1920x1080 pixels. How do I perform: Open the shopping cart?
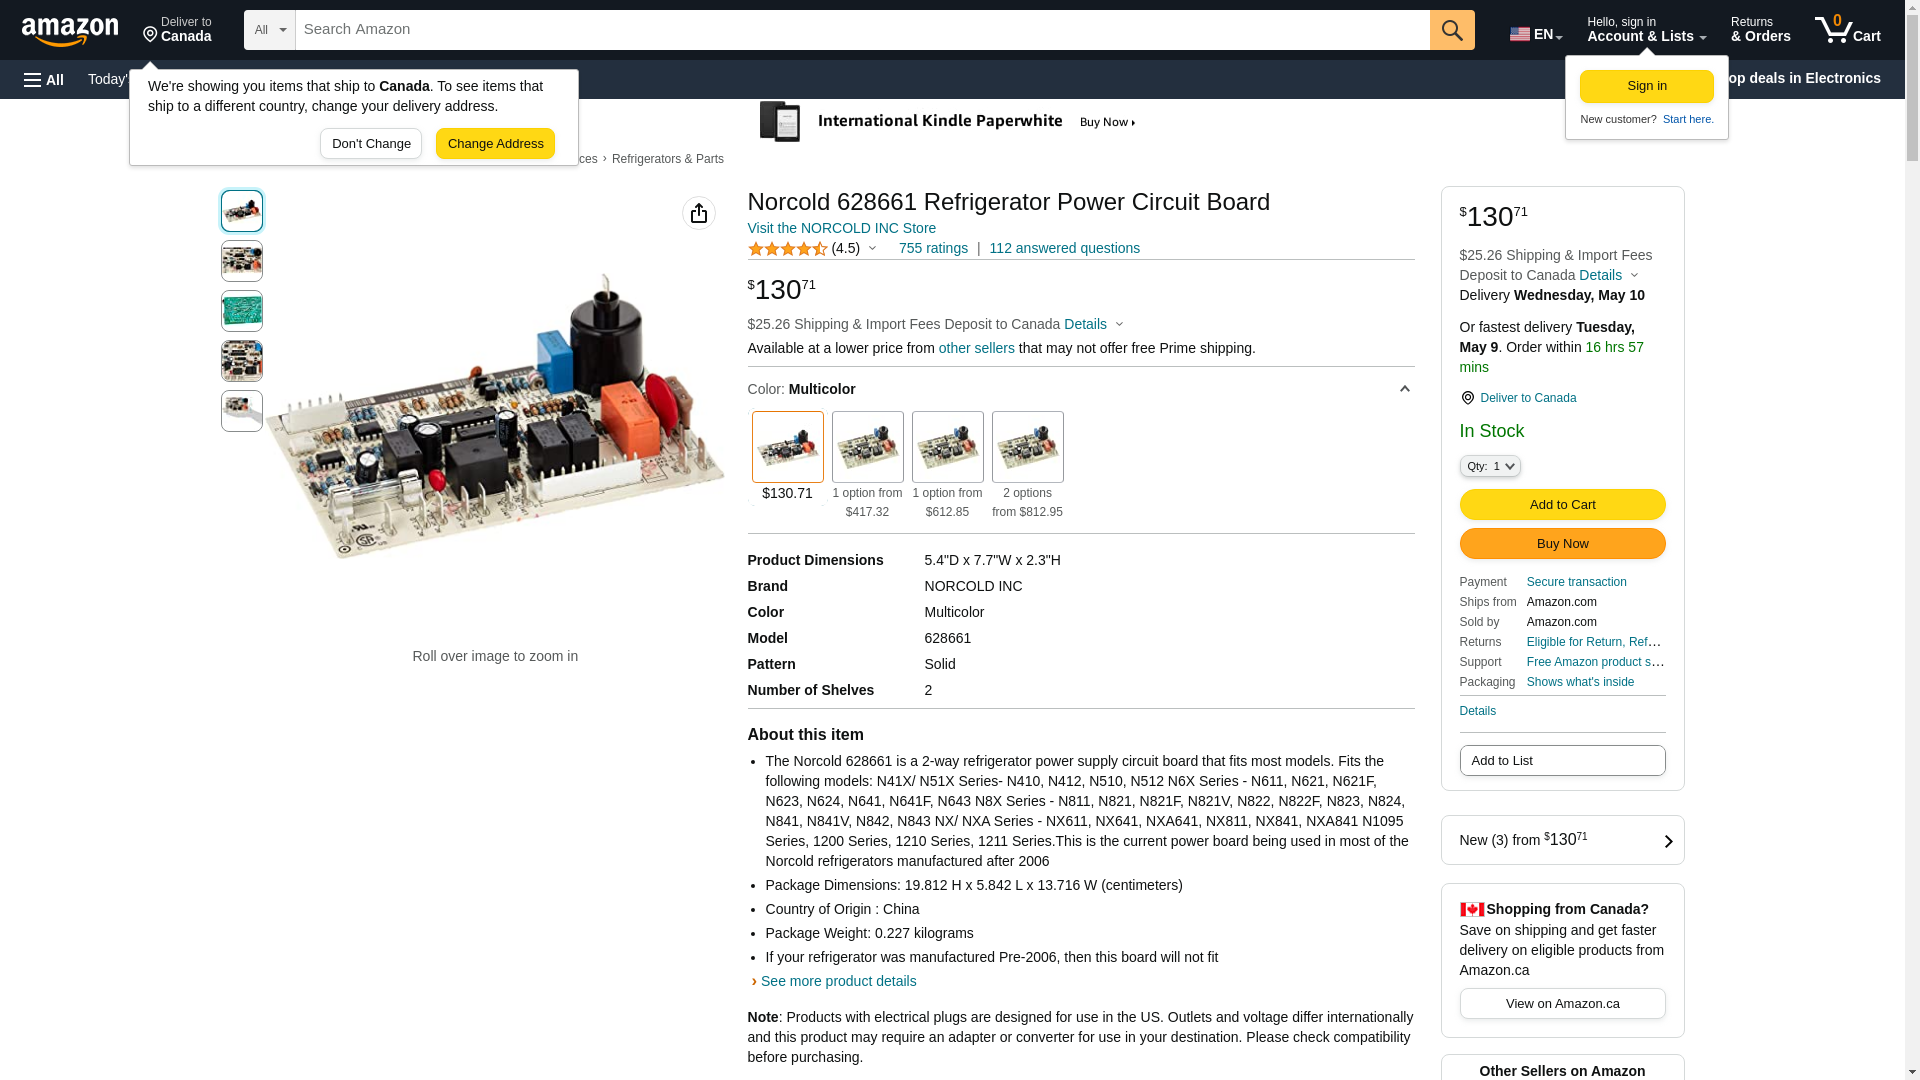[x=1847, y=30]
